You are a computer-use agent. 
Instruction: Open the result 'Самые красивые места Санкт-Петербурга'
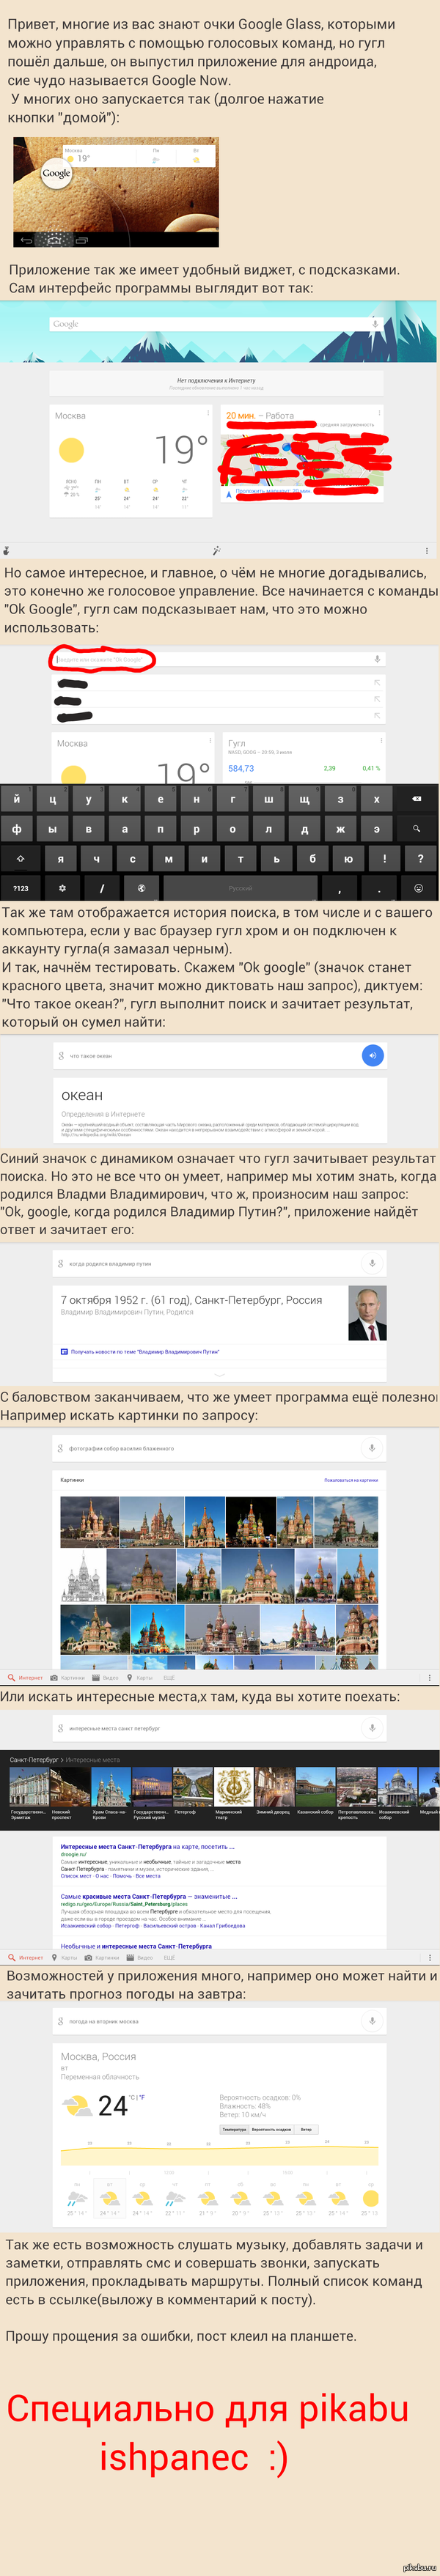(148, 1895)
